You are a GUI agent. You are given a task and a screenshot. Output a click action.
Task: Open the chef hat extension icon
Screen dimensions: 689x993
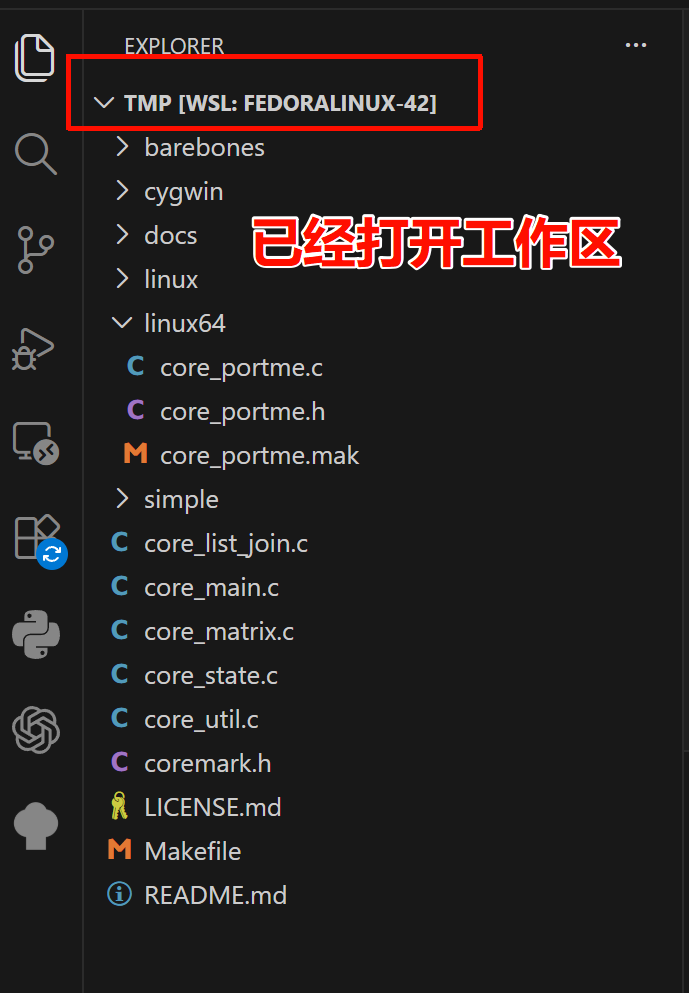point(36,825)
